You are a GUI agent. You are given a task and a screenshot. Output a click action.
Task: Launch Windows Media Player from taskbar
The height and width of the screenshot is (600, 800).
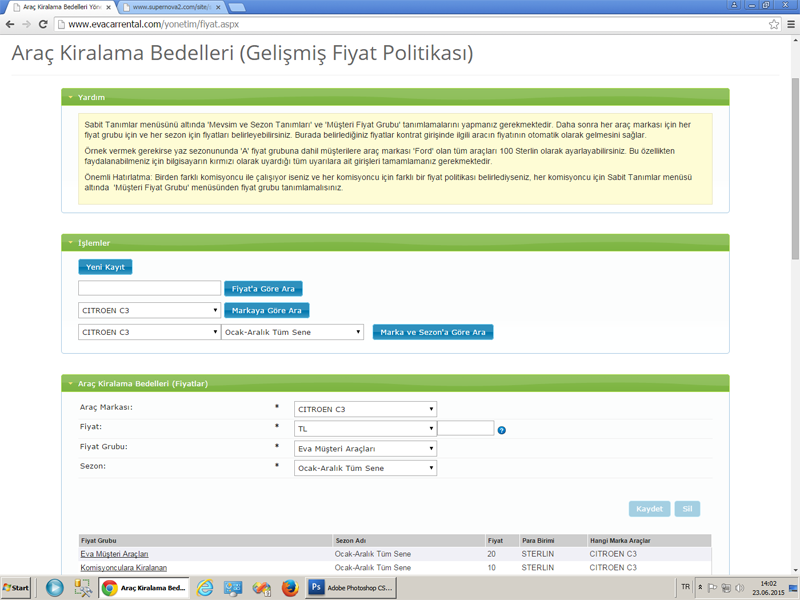[x=55, y=588]
